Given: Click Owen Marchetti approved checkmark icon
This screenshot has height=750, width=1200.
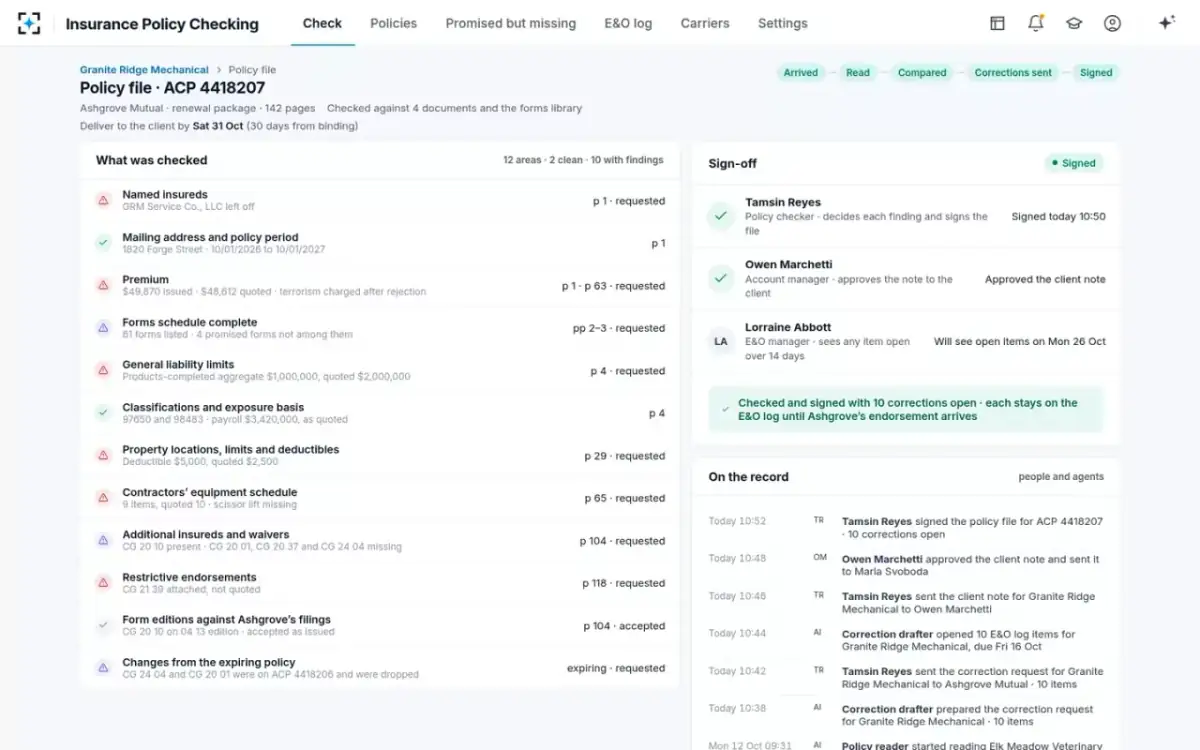Looking at the screenshot, I should [721, 279].
